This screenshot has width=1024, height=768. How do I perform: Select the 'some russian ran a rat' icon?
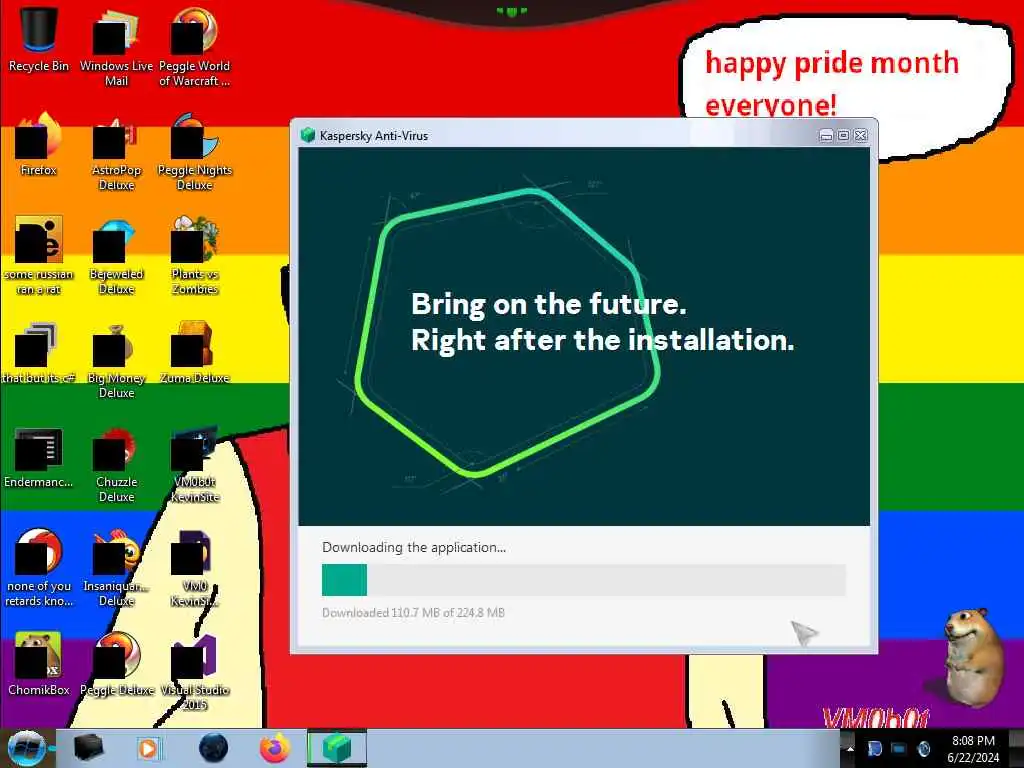39,256
